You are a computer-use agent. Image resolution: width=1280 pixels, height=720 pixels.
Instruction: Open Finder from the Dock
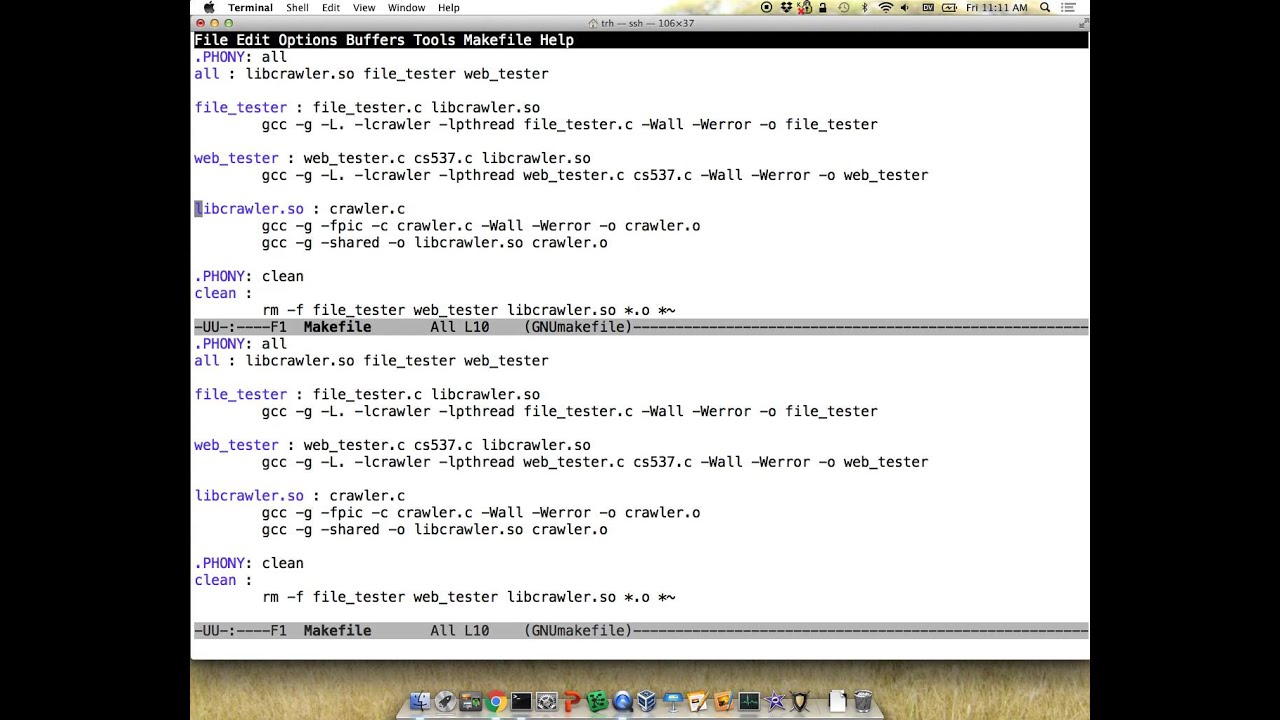(420, 701)
